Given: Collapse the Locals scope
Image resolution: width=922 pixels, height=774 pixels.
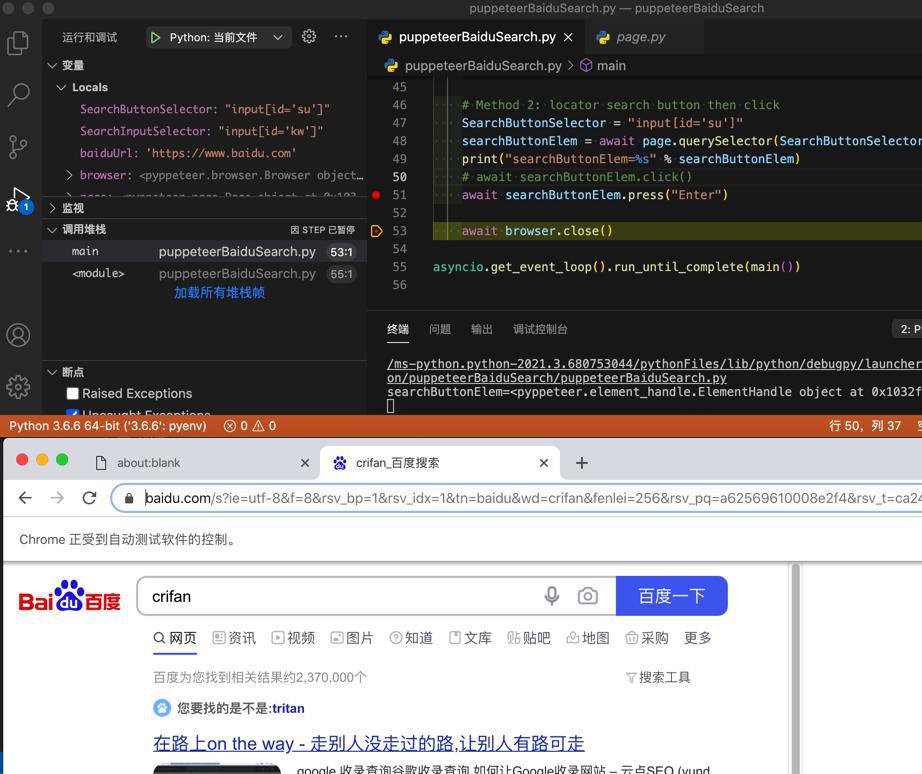Looking at the screenshot, I should 61,88.
